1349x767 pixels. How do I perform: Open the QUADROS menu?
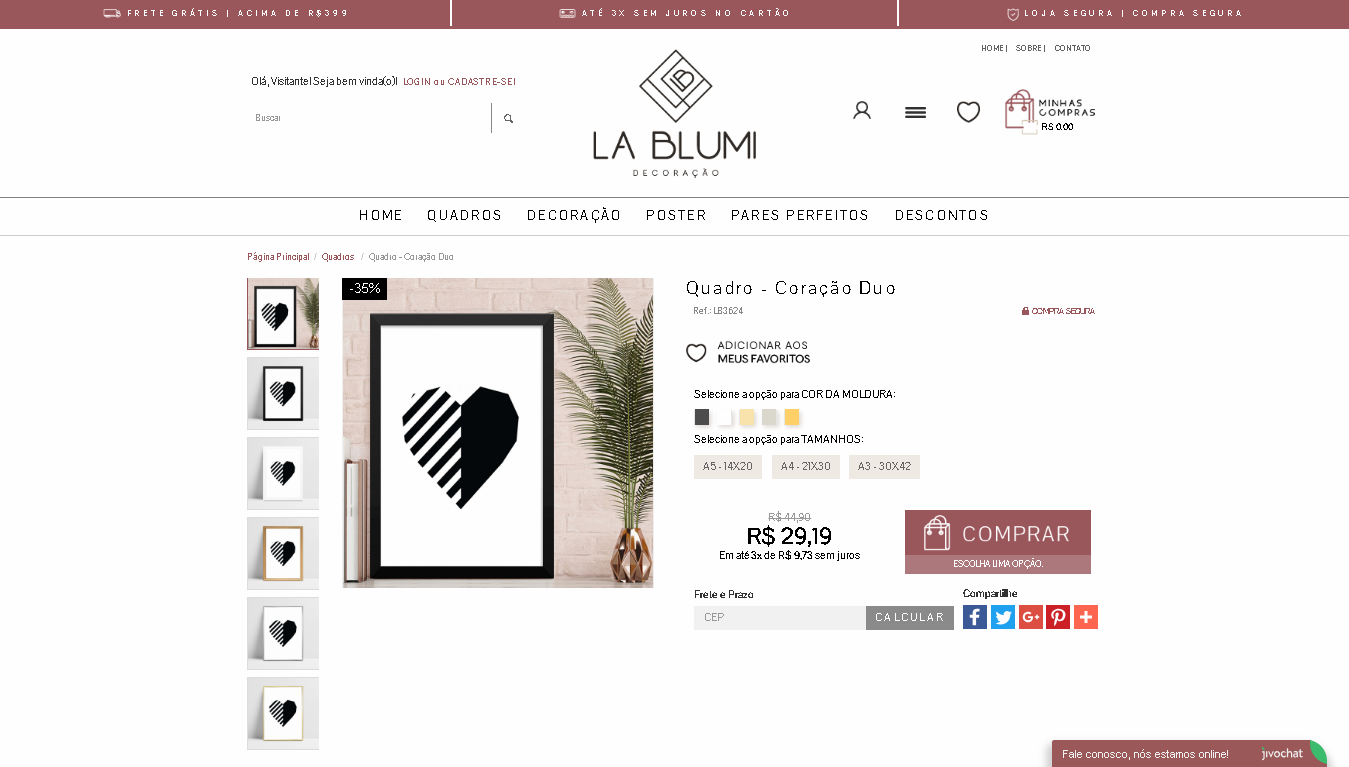464,216
